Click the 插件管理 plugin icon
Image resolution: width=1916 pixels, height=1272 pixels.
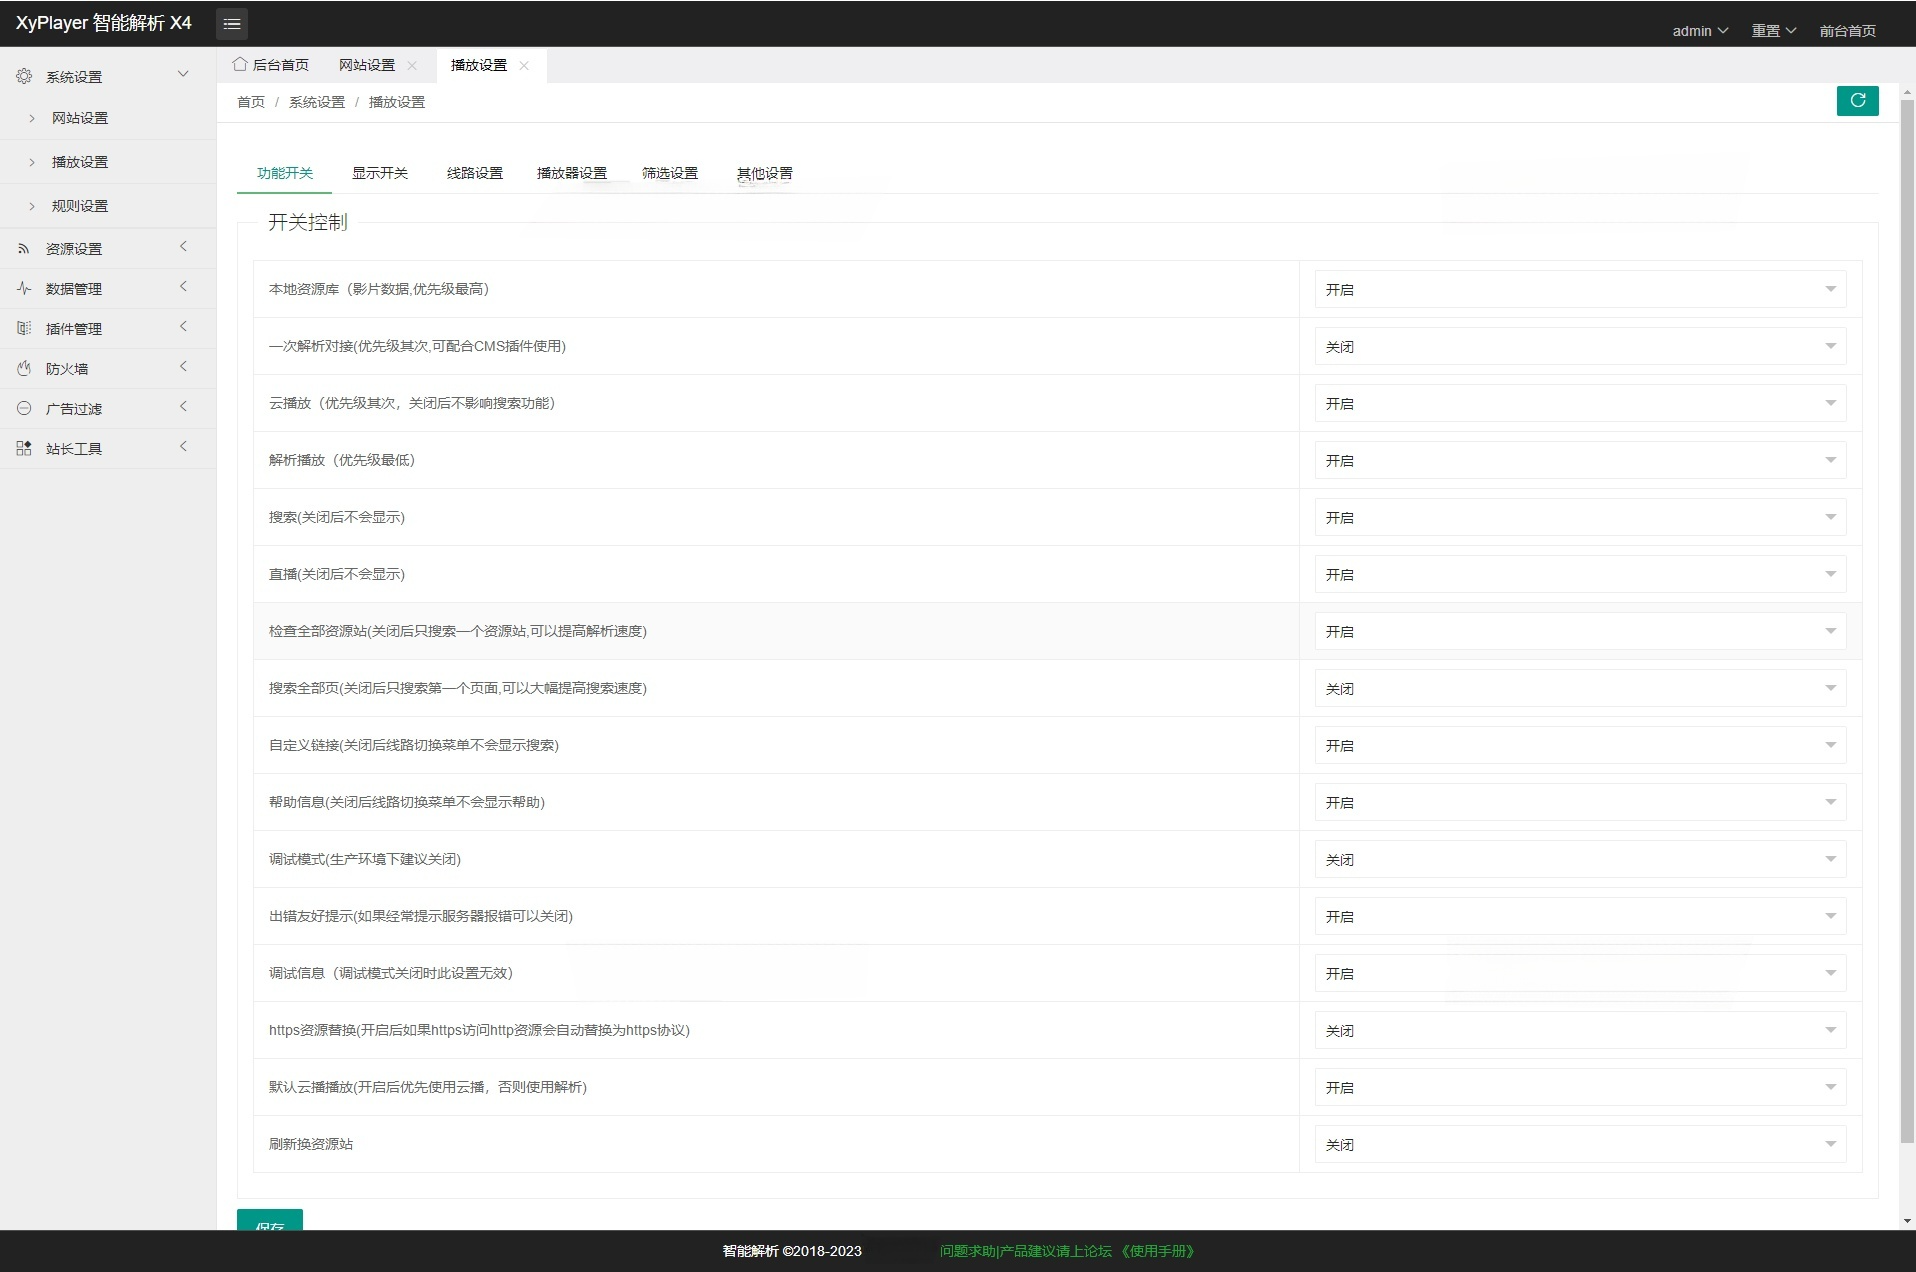tap(22, 328)
